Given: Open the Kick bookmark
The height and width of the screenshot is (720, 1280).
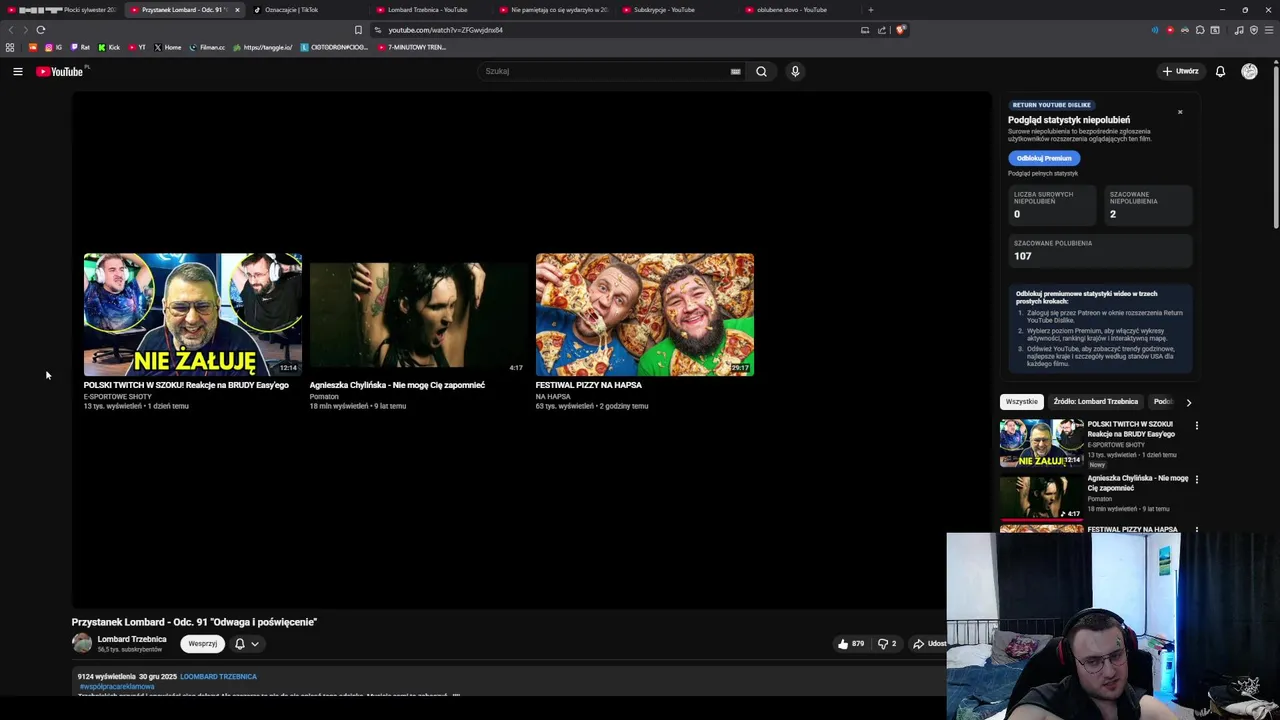Looking at the screenshot, I should (x=109, y=47).
